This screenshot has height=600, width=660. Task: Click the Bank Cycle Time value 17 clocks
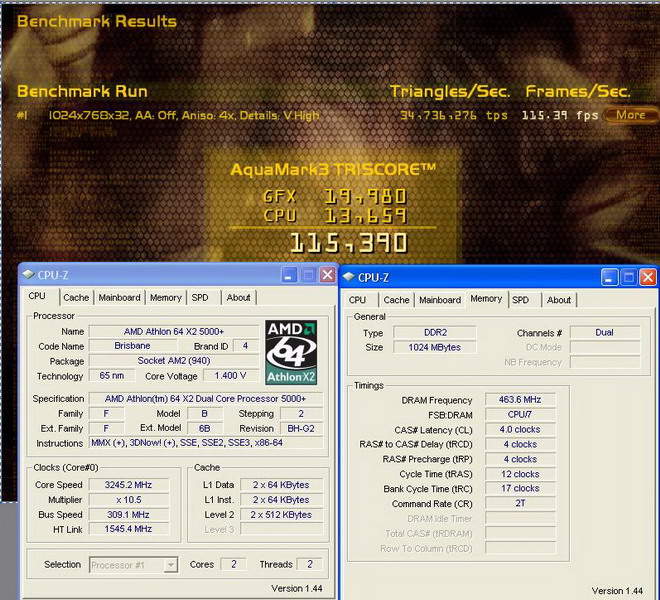tap(520, 488)
